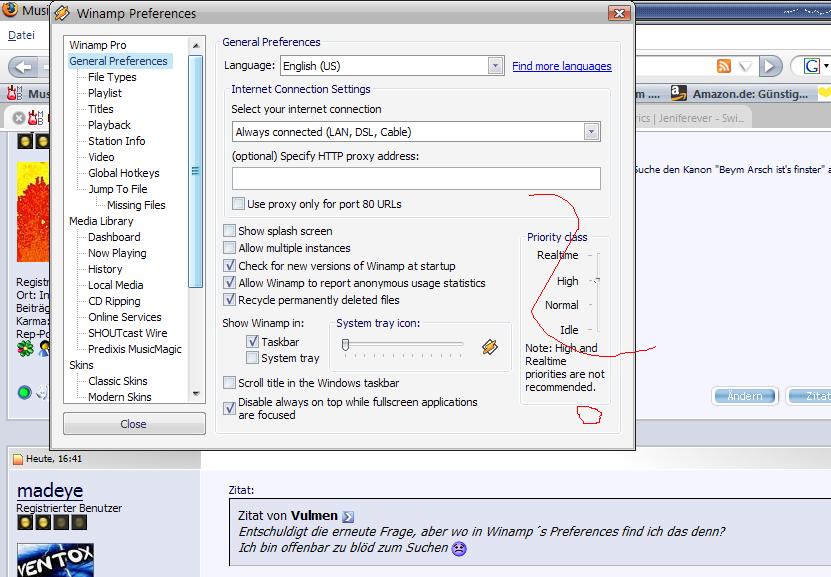Check Show Winamp in System tray
The image size is (831, 577).
(252, 358)
